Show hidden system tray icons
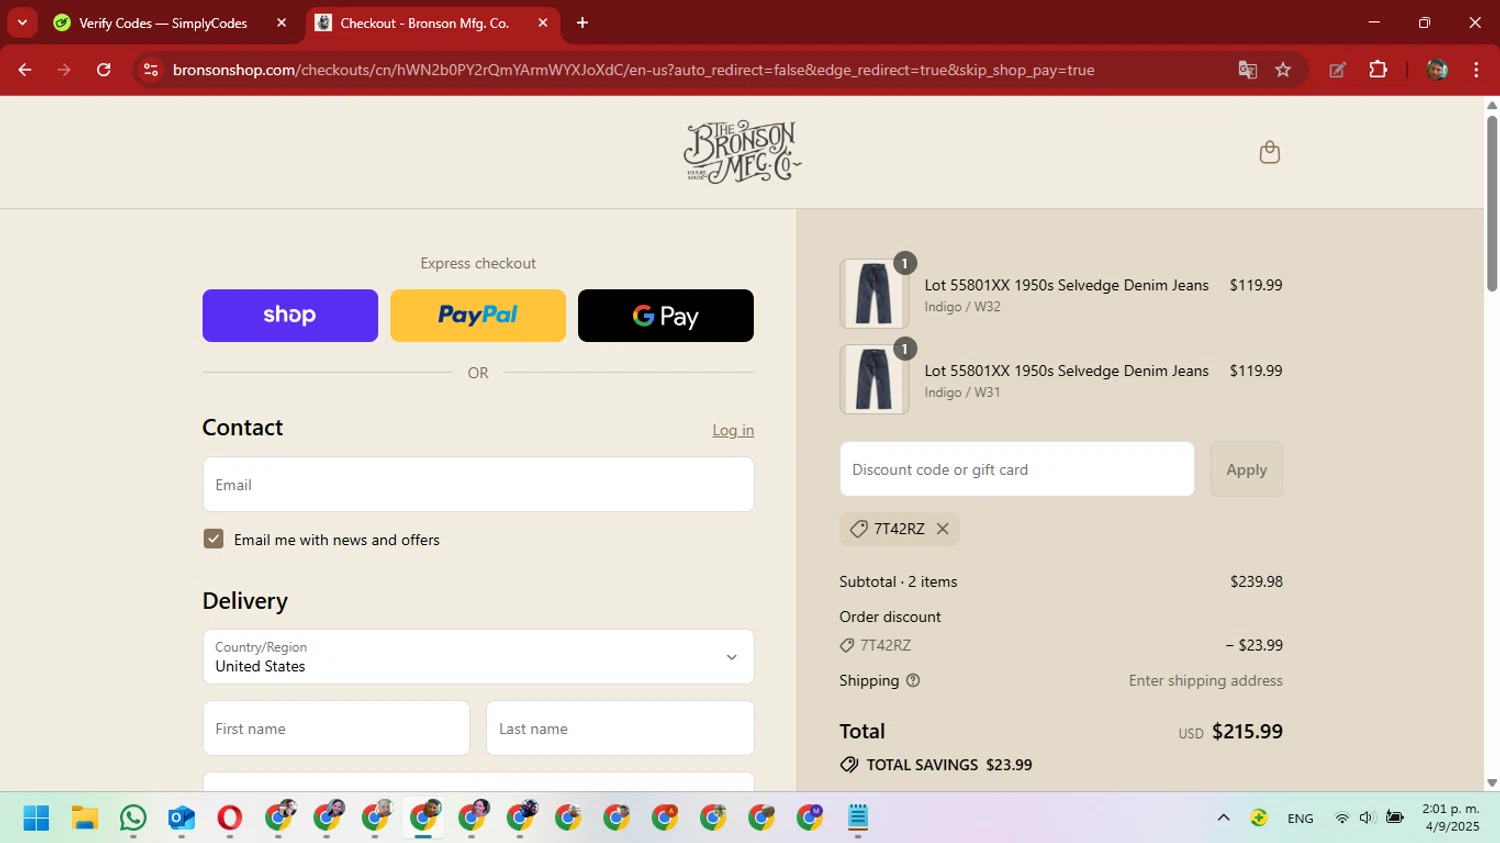The height and width of the screenshot is (843, 1500). [x=1223, y=818]
